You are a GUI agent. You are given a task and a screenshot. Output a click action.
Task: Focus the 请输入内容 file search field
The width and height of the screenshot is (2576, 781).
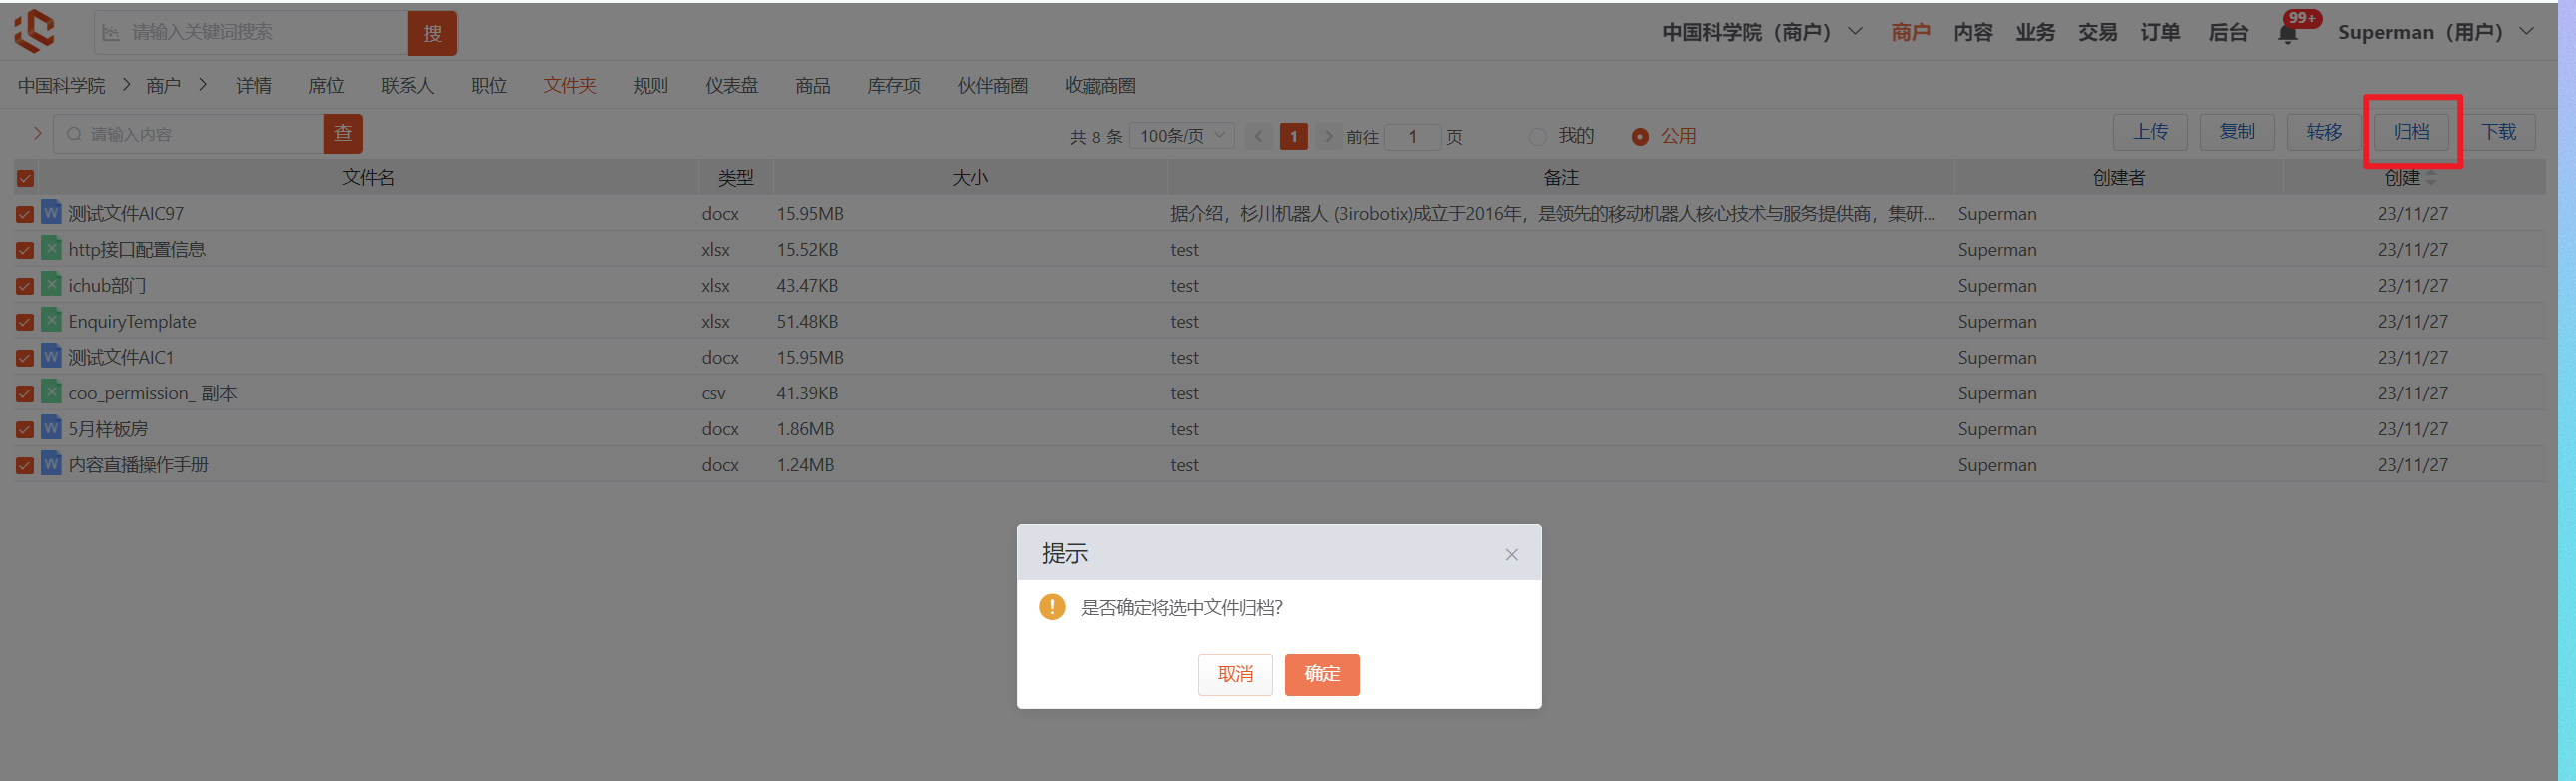(x=189, y=133)
